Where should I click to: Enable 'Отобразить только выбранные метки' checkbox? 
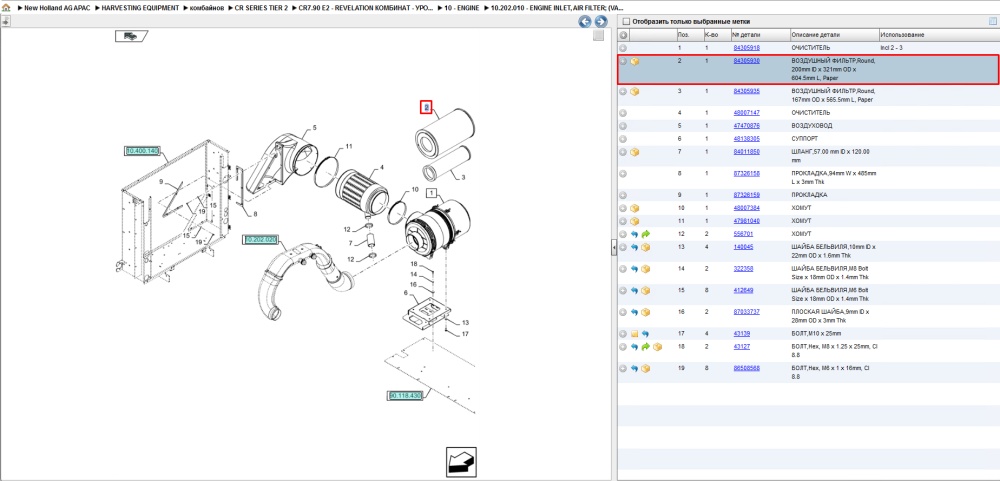(x=626, y=21)
